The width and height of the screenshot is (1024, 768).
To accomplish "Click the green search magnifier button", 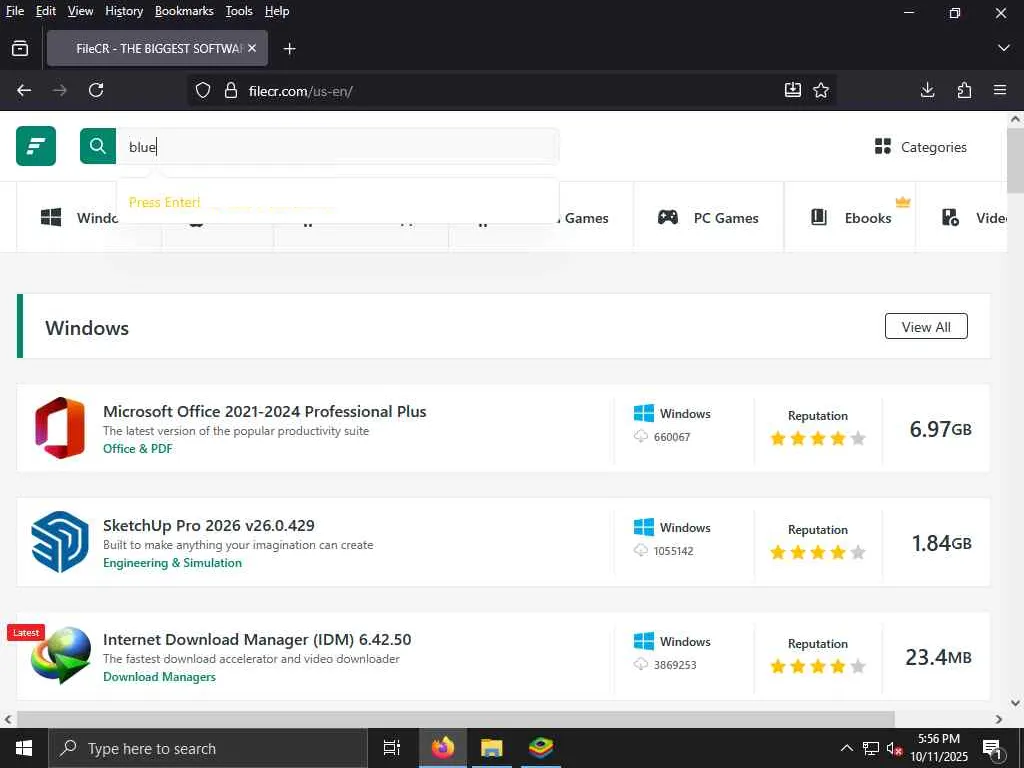I will pyautogui.click(x=98, y=146).
